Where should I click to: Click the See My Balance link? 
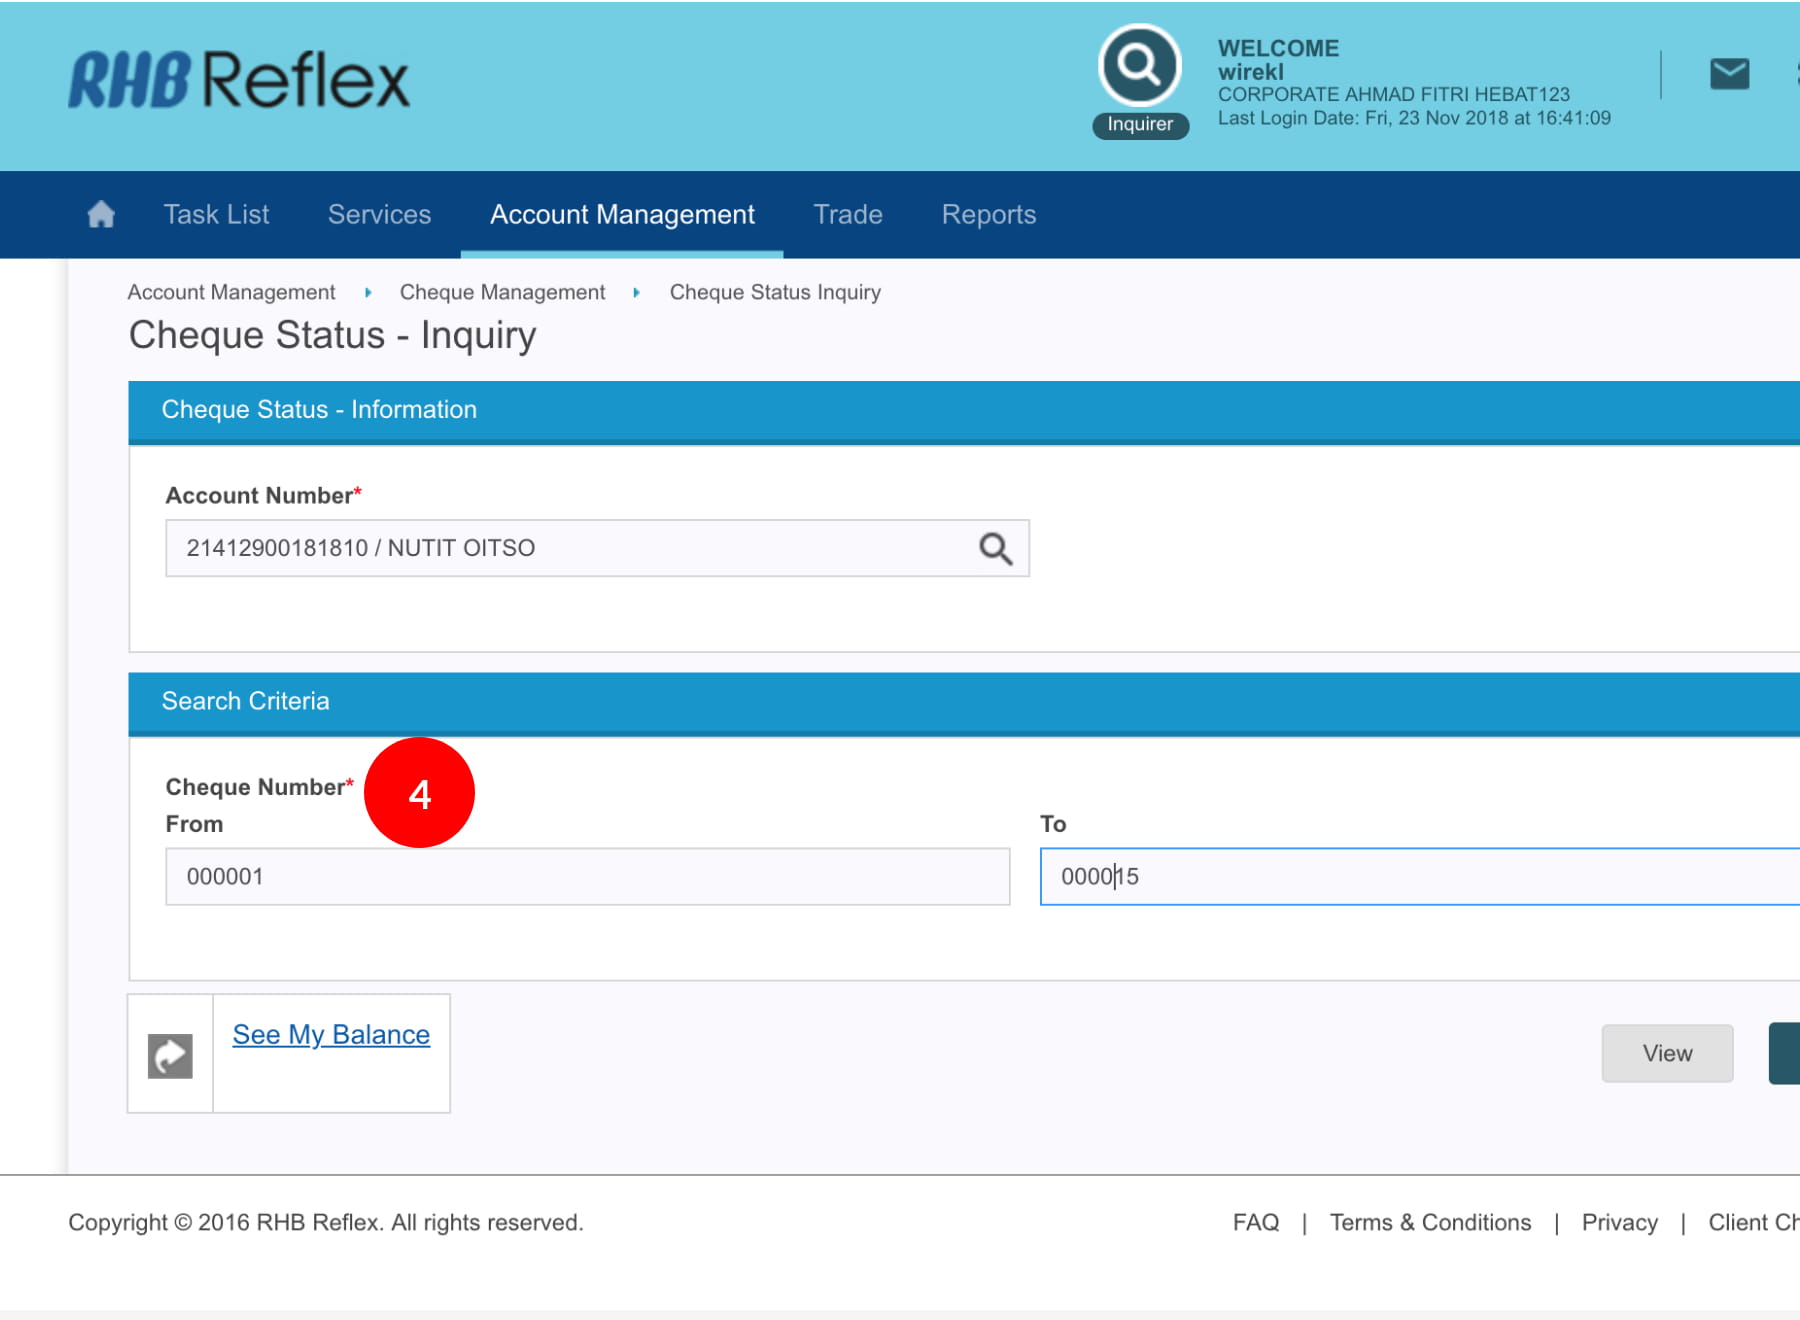[331, 1035]
